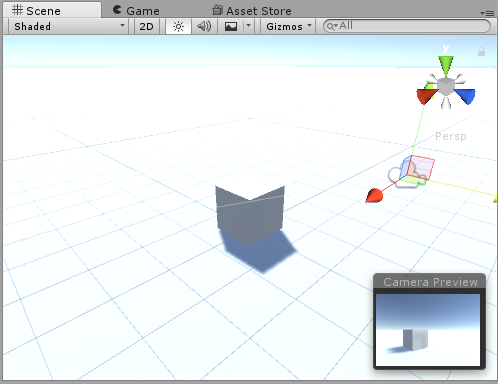Toggle the scene gizmo lock icon
Screen dimensions: 498x384
(x=481, y=51)
